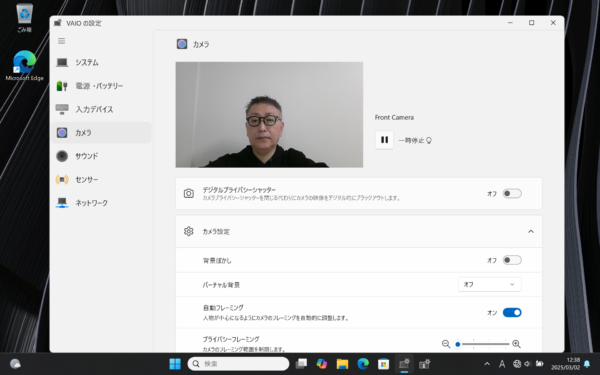Go to 入力デバイス settings
Viewport: 600px width, 375px height.
[x=102, y=109]
